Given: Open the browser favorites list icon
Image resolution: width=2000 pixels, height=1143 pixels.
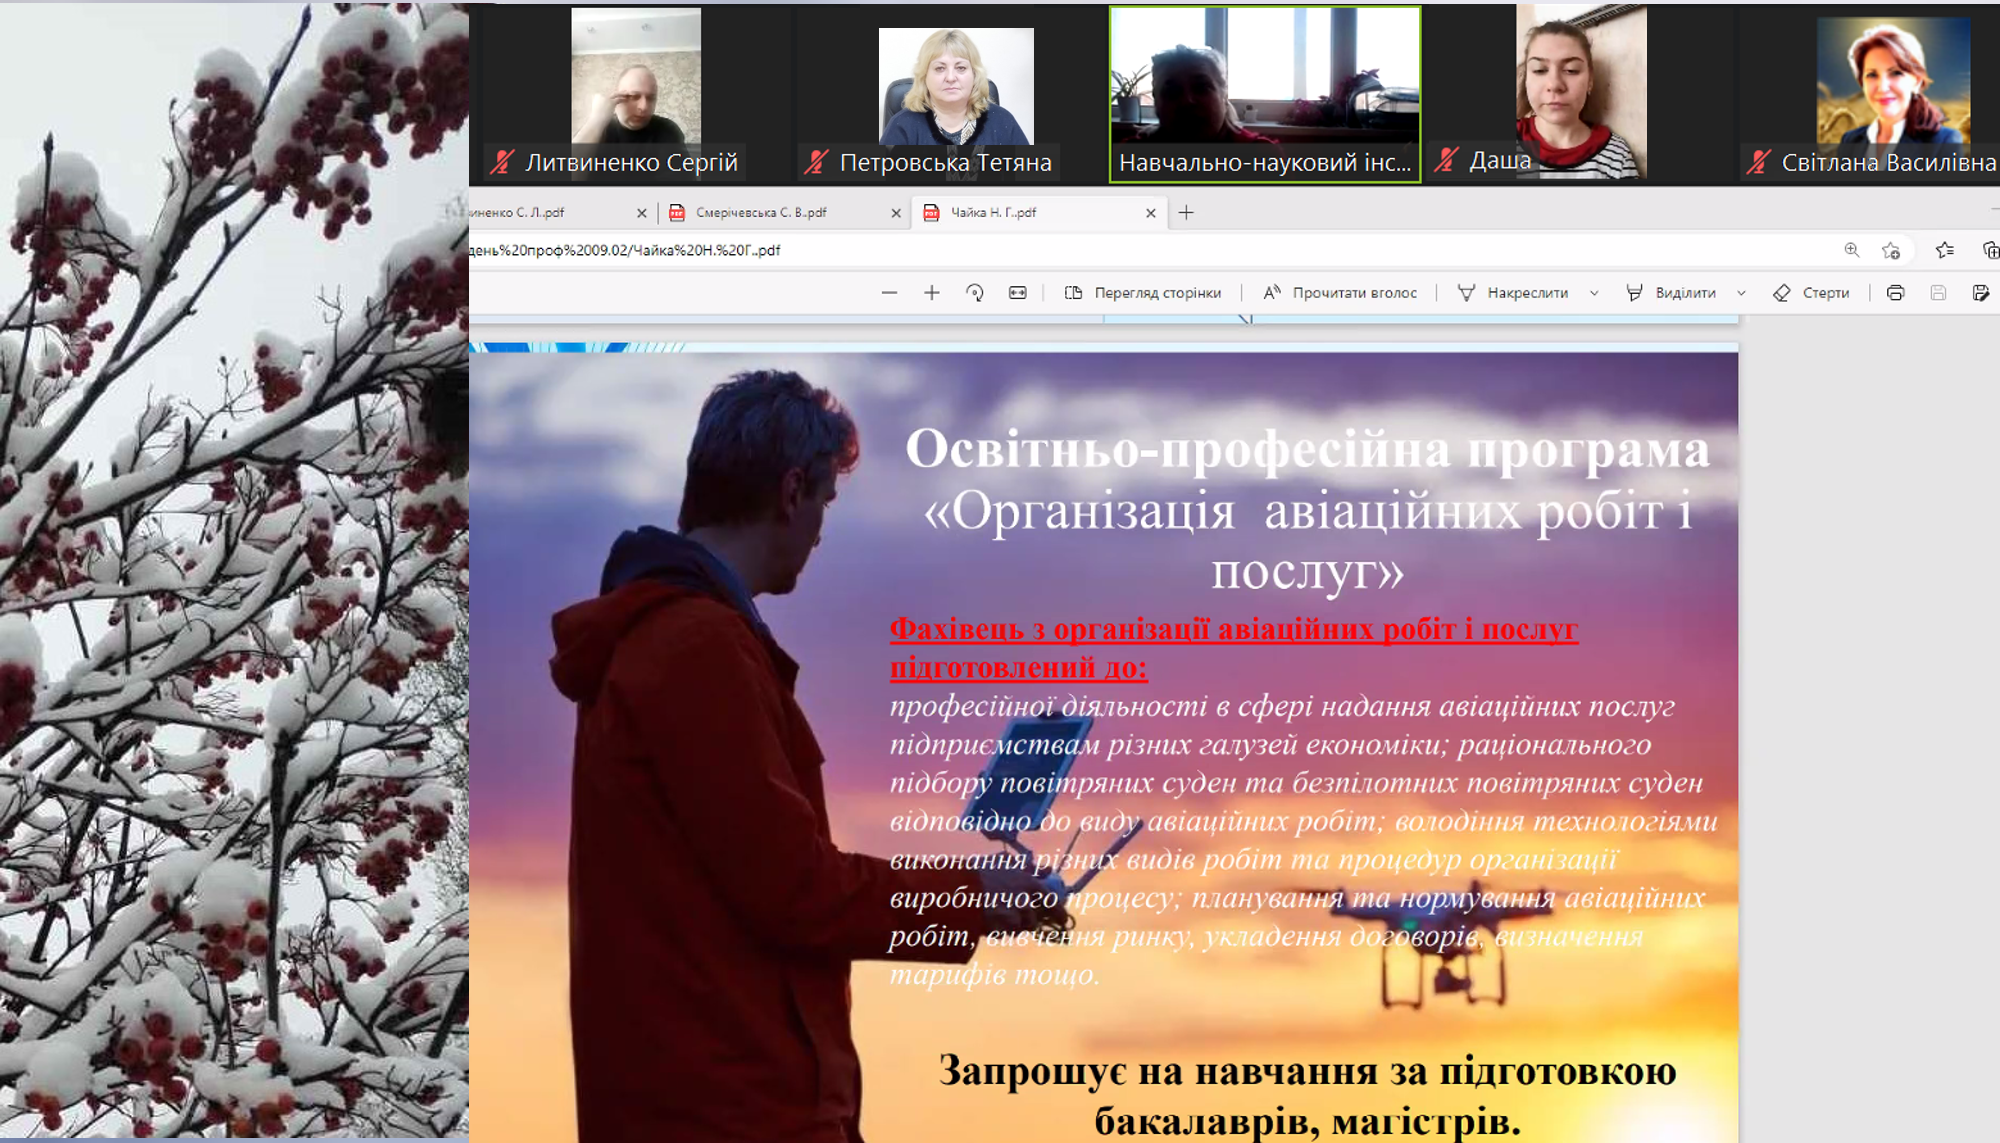Looking at the screenshot, I should pyautogui.click(x=1945, y=250).
